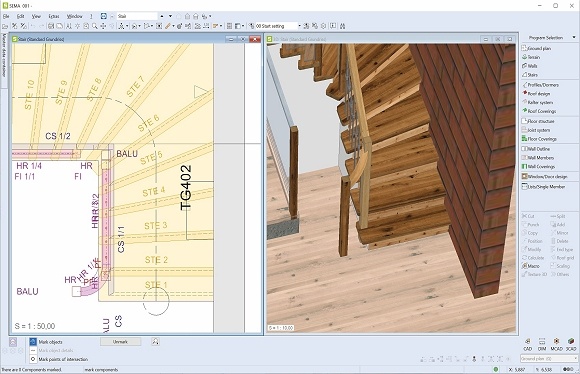Viewport: 580px width, 374px height.
Task: Switch to DIM mode
Action: point(542,344)
